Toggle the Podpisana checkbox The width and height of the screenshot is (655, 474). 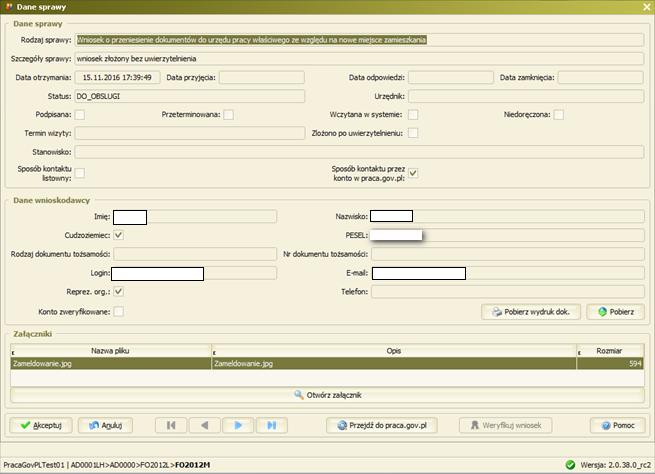[x=80, y=114]
